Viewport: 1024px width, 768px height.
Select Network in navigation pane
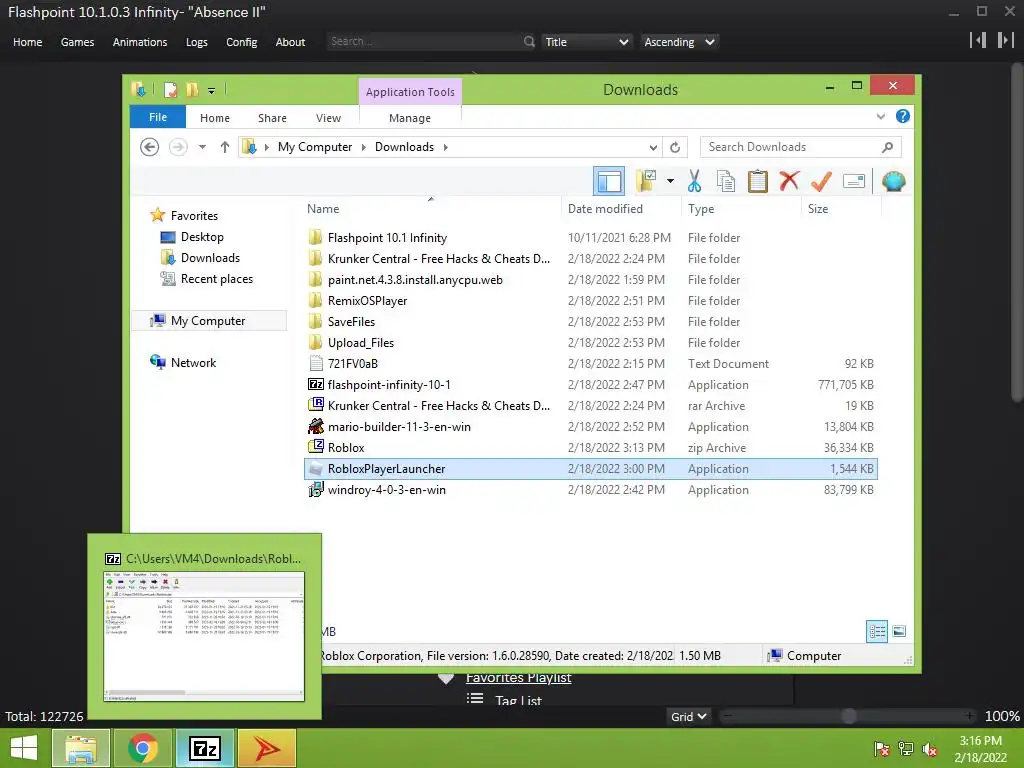(193, 362)
